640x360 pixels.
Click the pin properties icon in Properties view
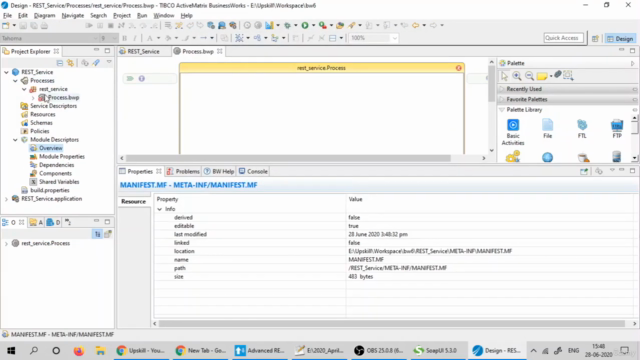coord(584,171)
